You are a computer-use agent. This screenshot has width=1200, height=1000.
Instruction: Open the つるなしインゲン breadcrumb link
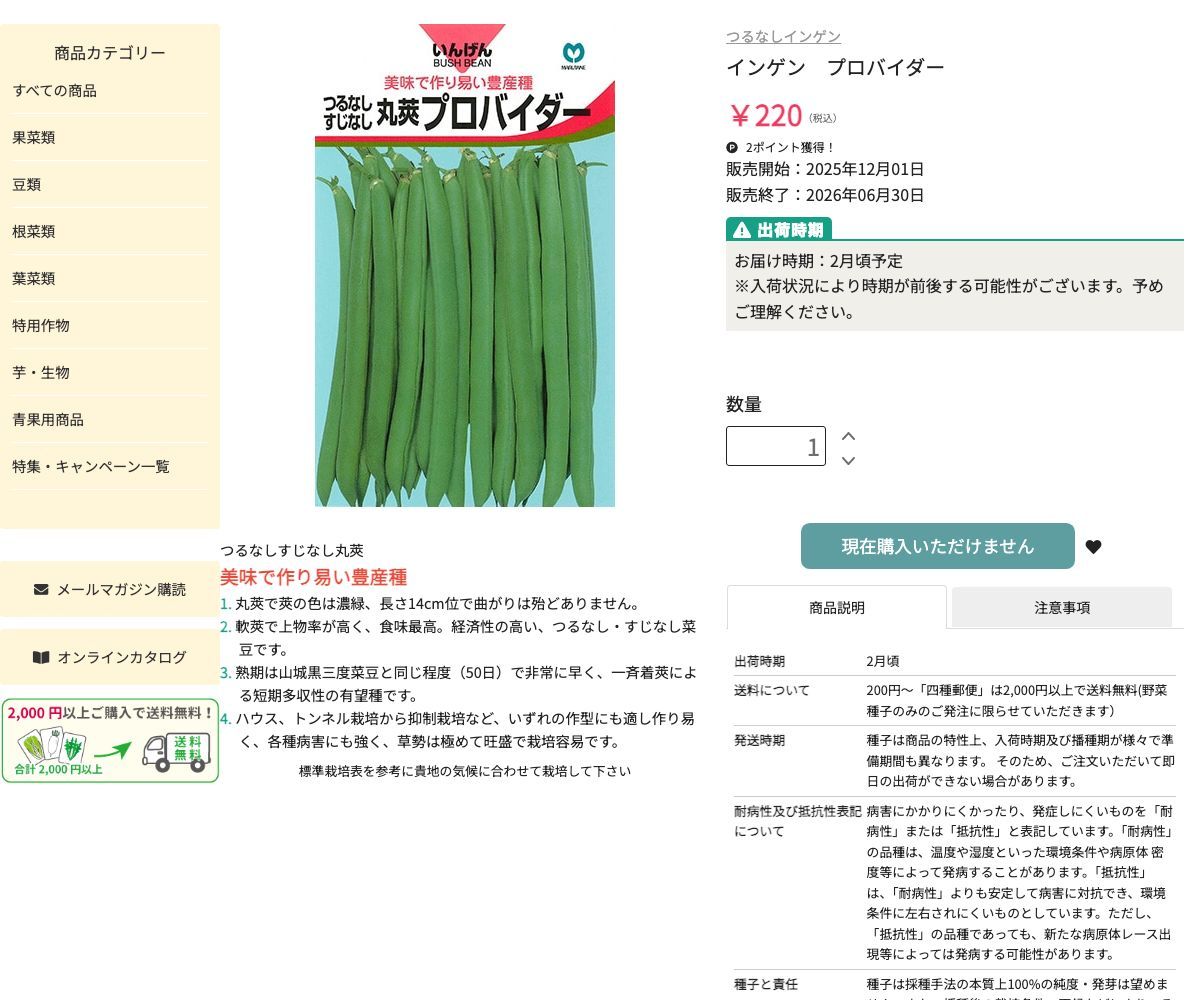point(783,36)
